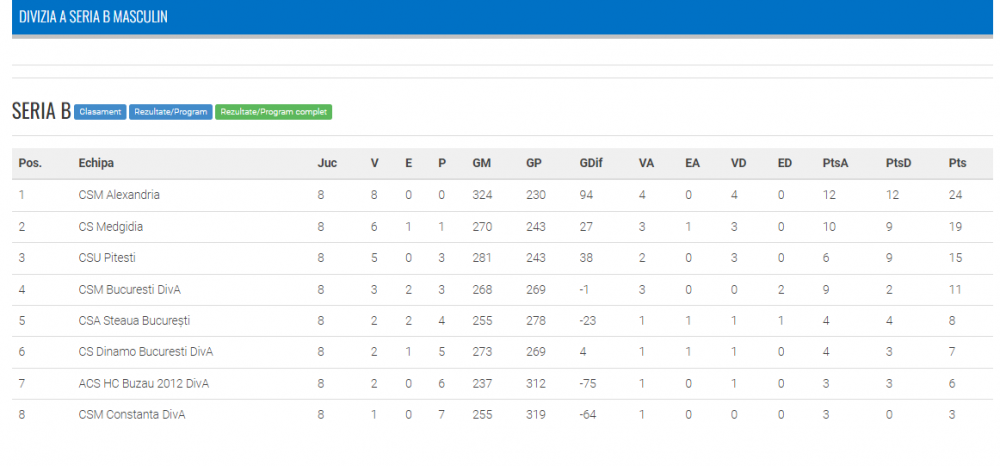Select the ACS HC Buzau 2012 DivA row

point(502,384)
